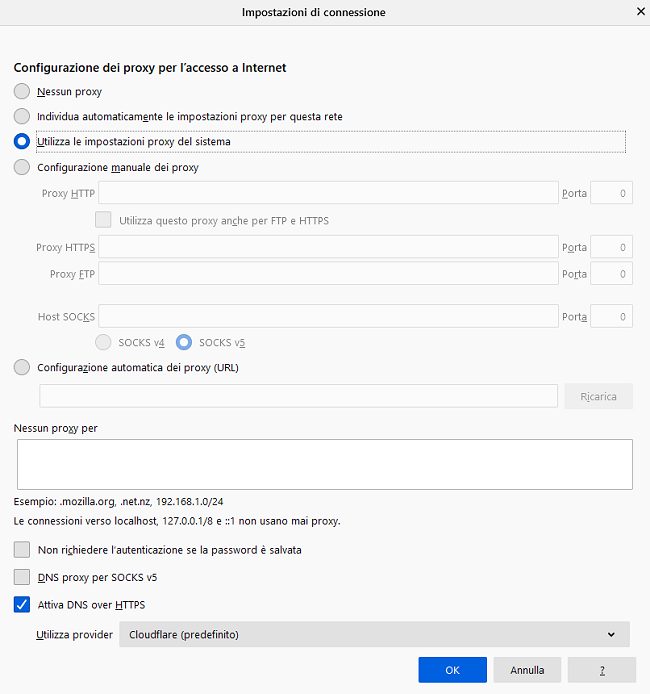The image size is (650, 694).
Task: Open help with the question mark button
Action: pyautogui.click(x=601, y=670)
